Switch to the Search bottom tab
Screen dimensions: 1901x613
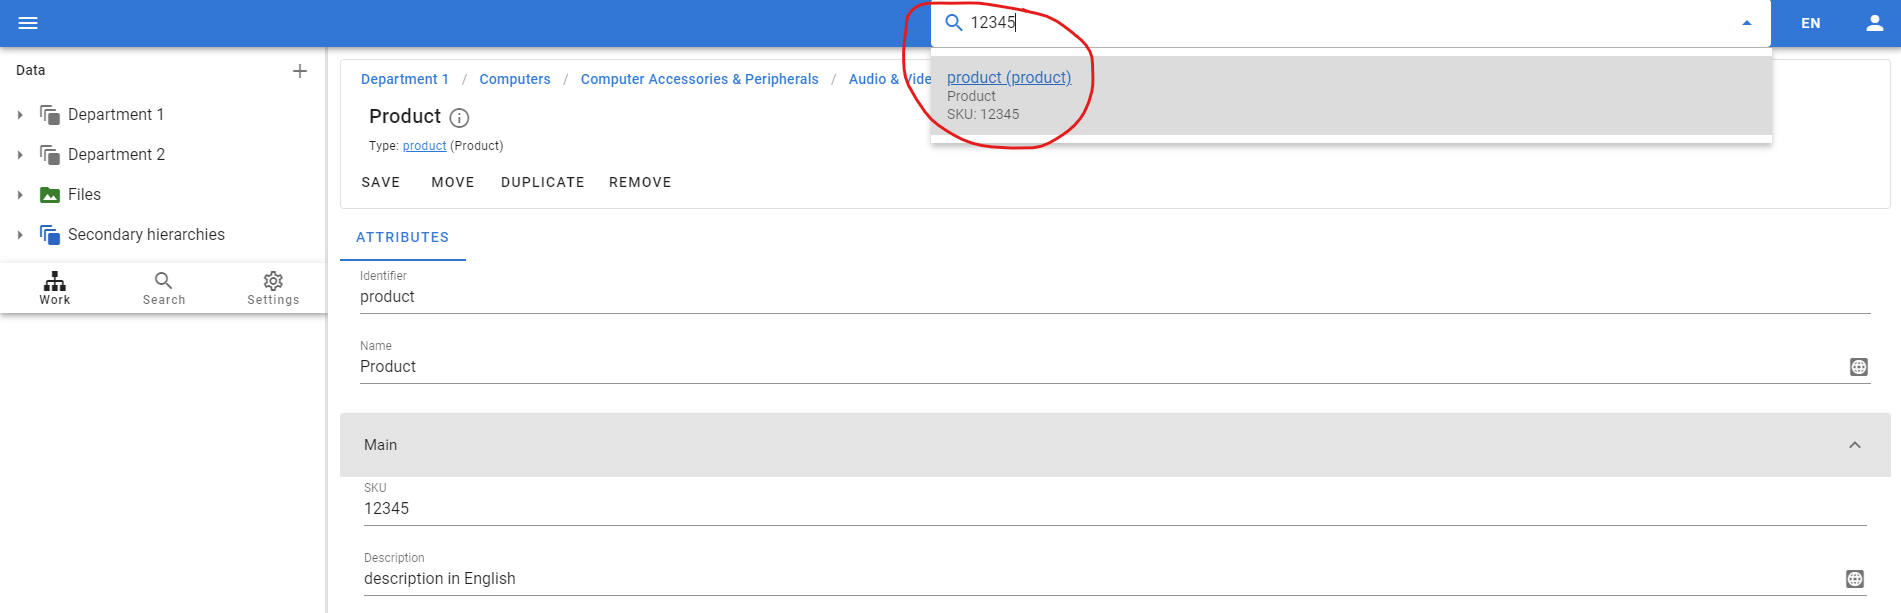(164, 288)
